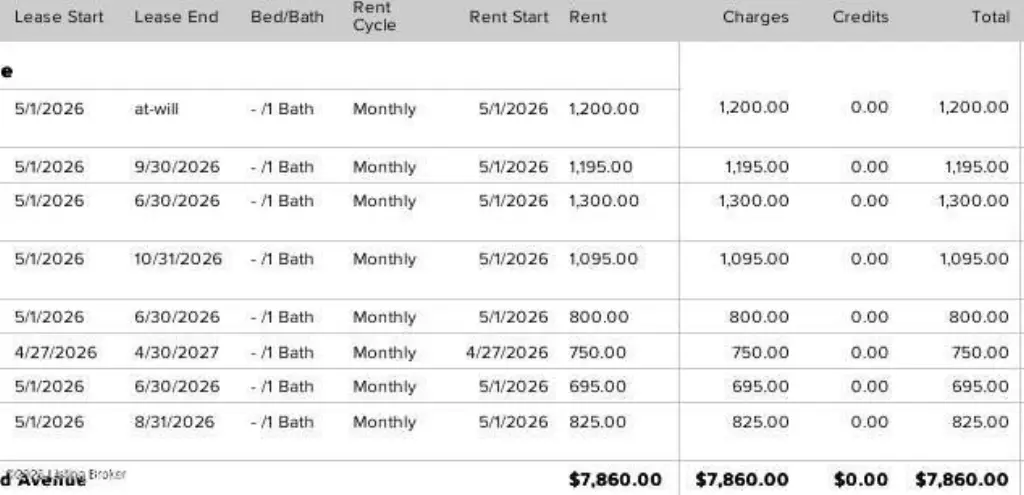
Task: Select the 8/31/2026 lease end date
Action: coord(174,422)
